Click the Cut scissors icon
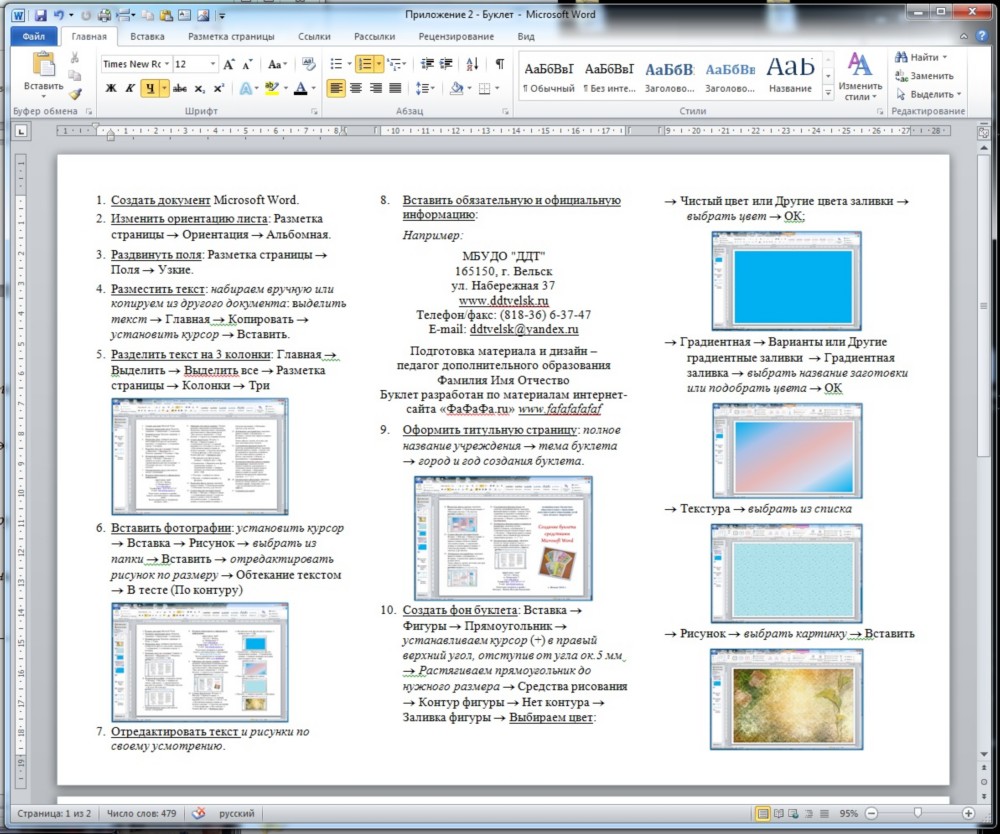 [75, 57]
